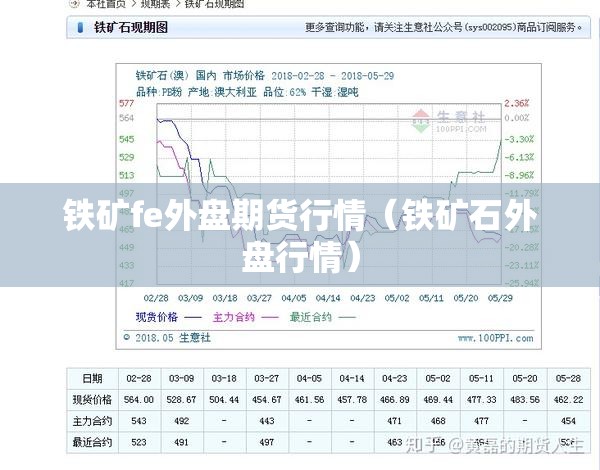The width and height of the screenshot is (600, 470).
Task: Click the 483.56 spot price cell
Action: pyautogui.click(x=525, y=400)
